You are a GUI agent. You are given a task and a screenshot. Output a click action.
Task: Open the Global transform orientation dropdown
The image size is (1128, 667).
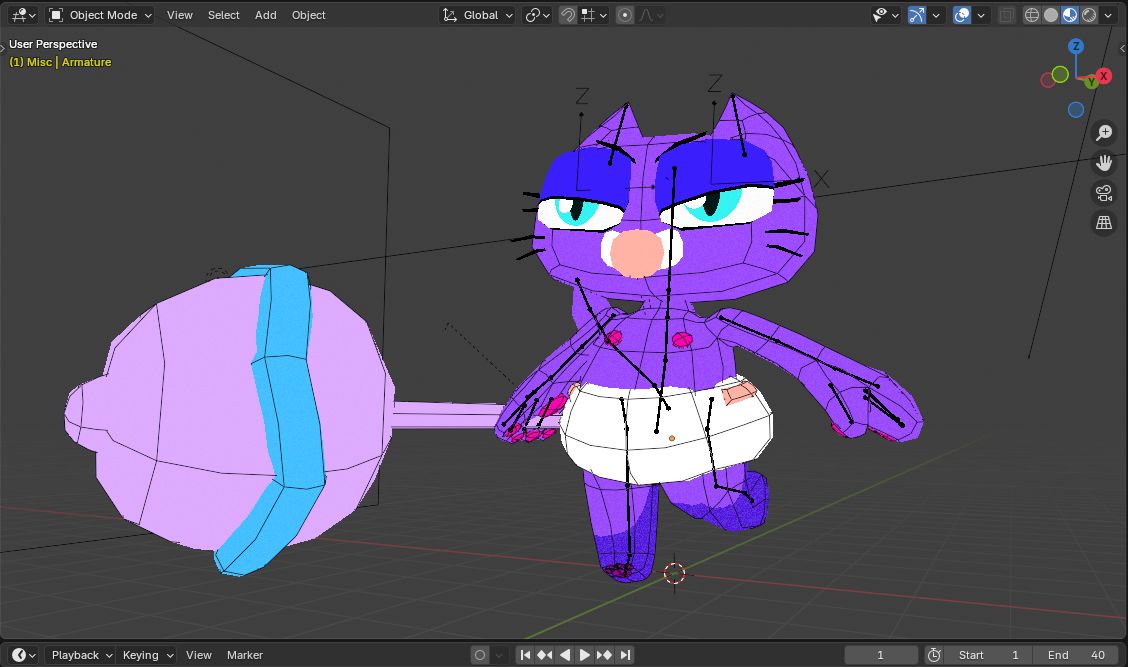[477, 14]
